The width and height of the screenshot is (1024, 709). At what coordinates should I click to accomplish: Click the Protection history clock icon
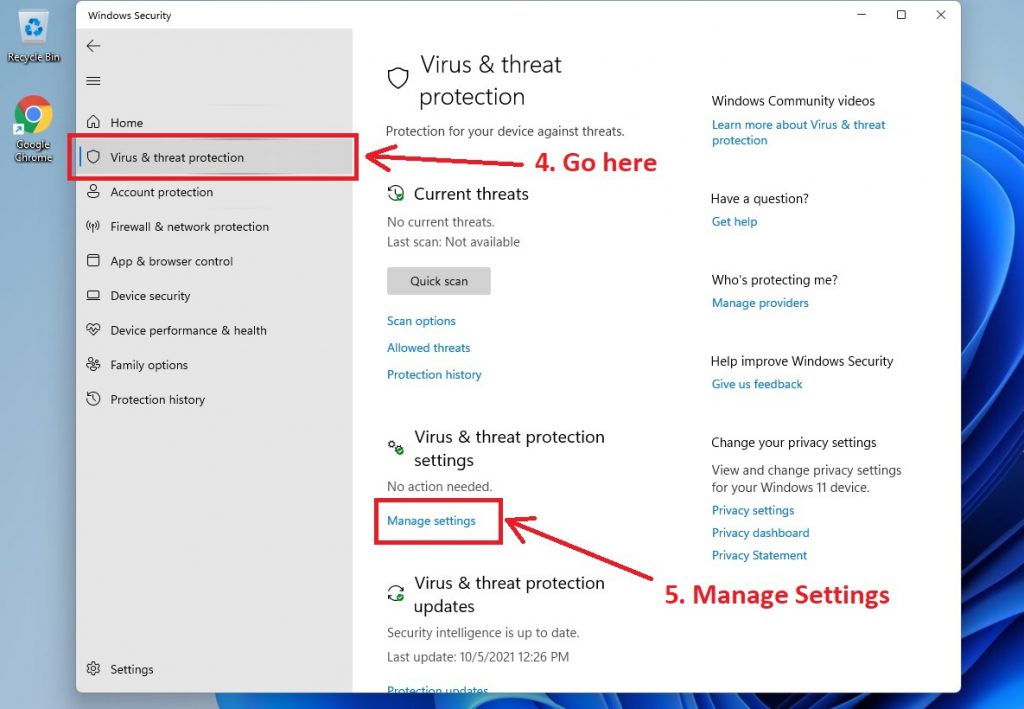93,398
